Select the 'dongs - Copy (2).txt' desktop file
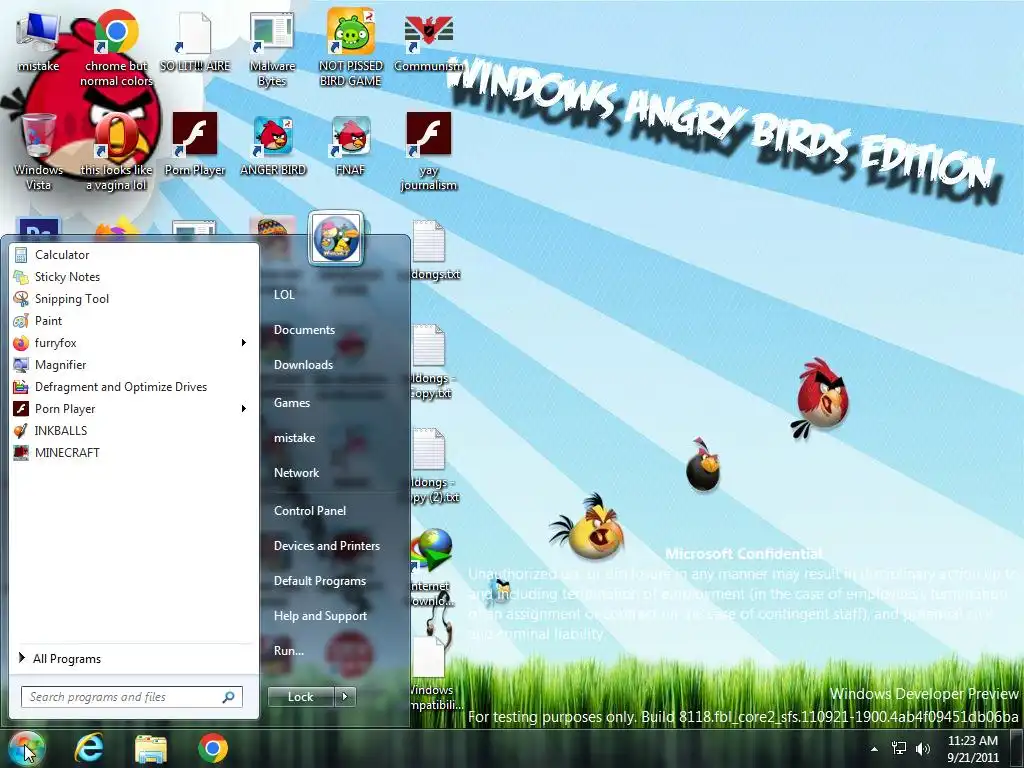This screenshot has height=768, width=1024. point(434,466)
